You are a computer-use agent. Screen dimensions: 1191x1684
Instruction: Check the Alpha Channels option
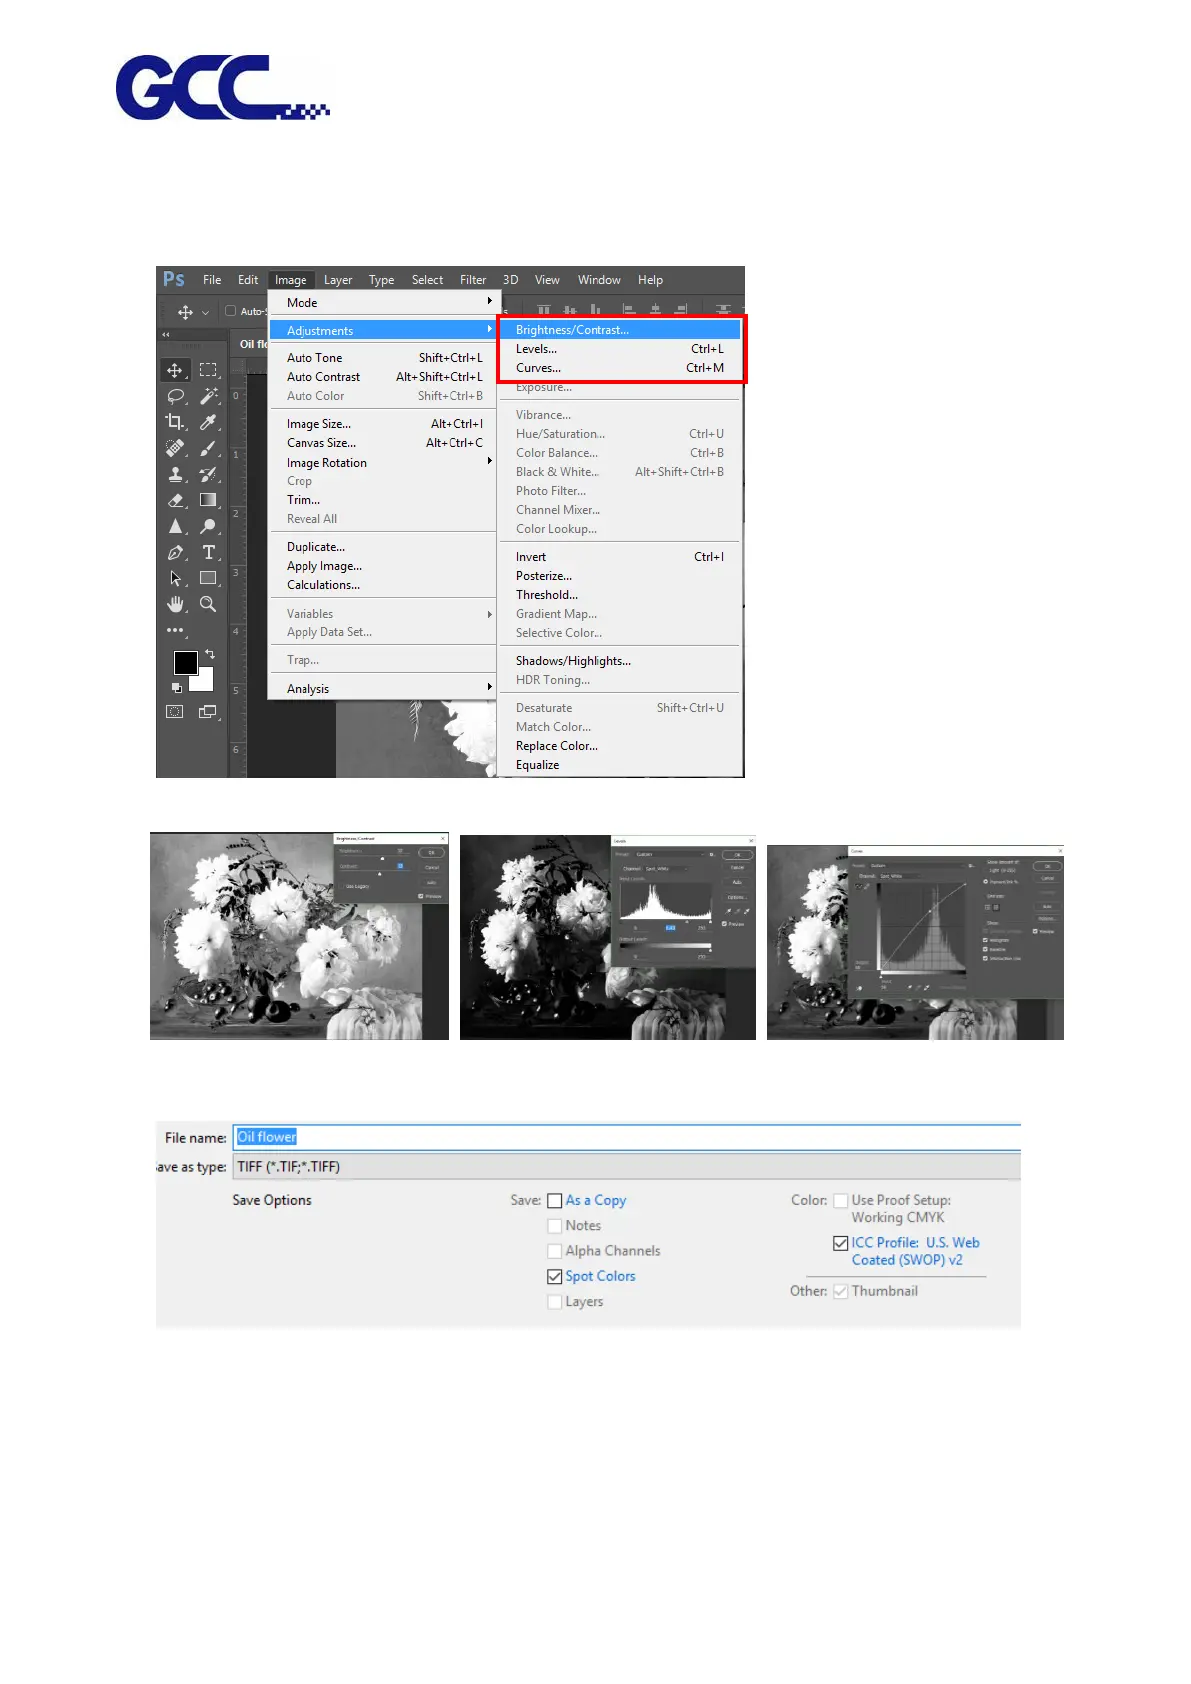click(x=555, y=1251)
